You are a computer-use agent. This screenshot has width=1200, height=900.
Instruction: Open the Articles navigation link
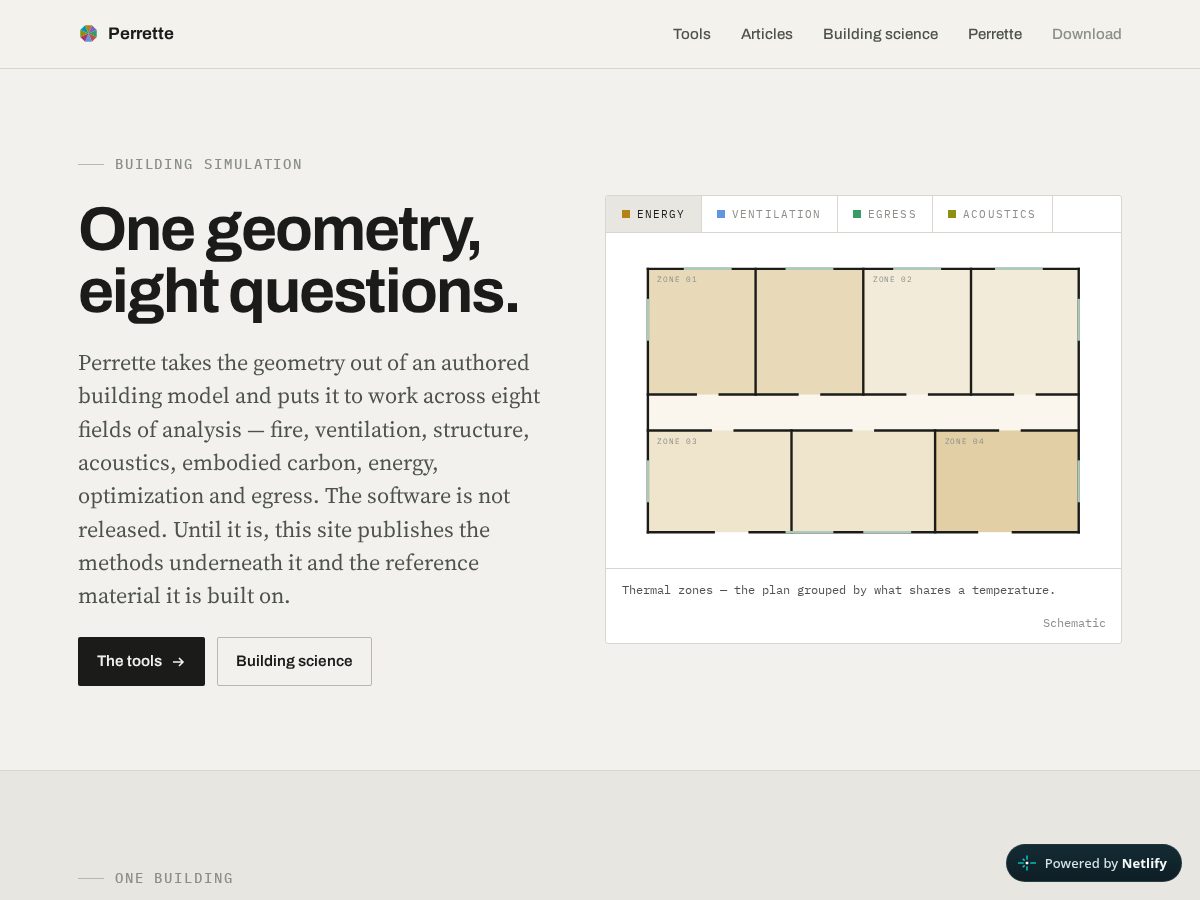point(767,34)
